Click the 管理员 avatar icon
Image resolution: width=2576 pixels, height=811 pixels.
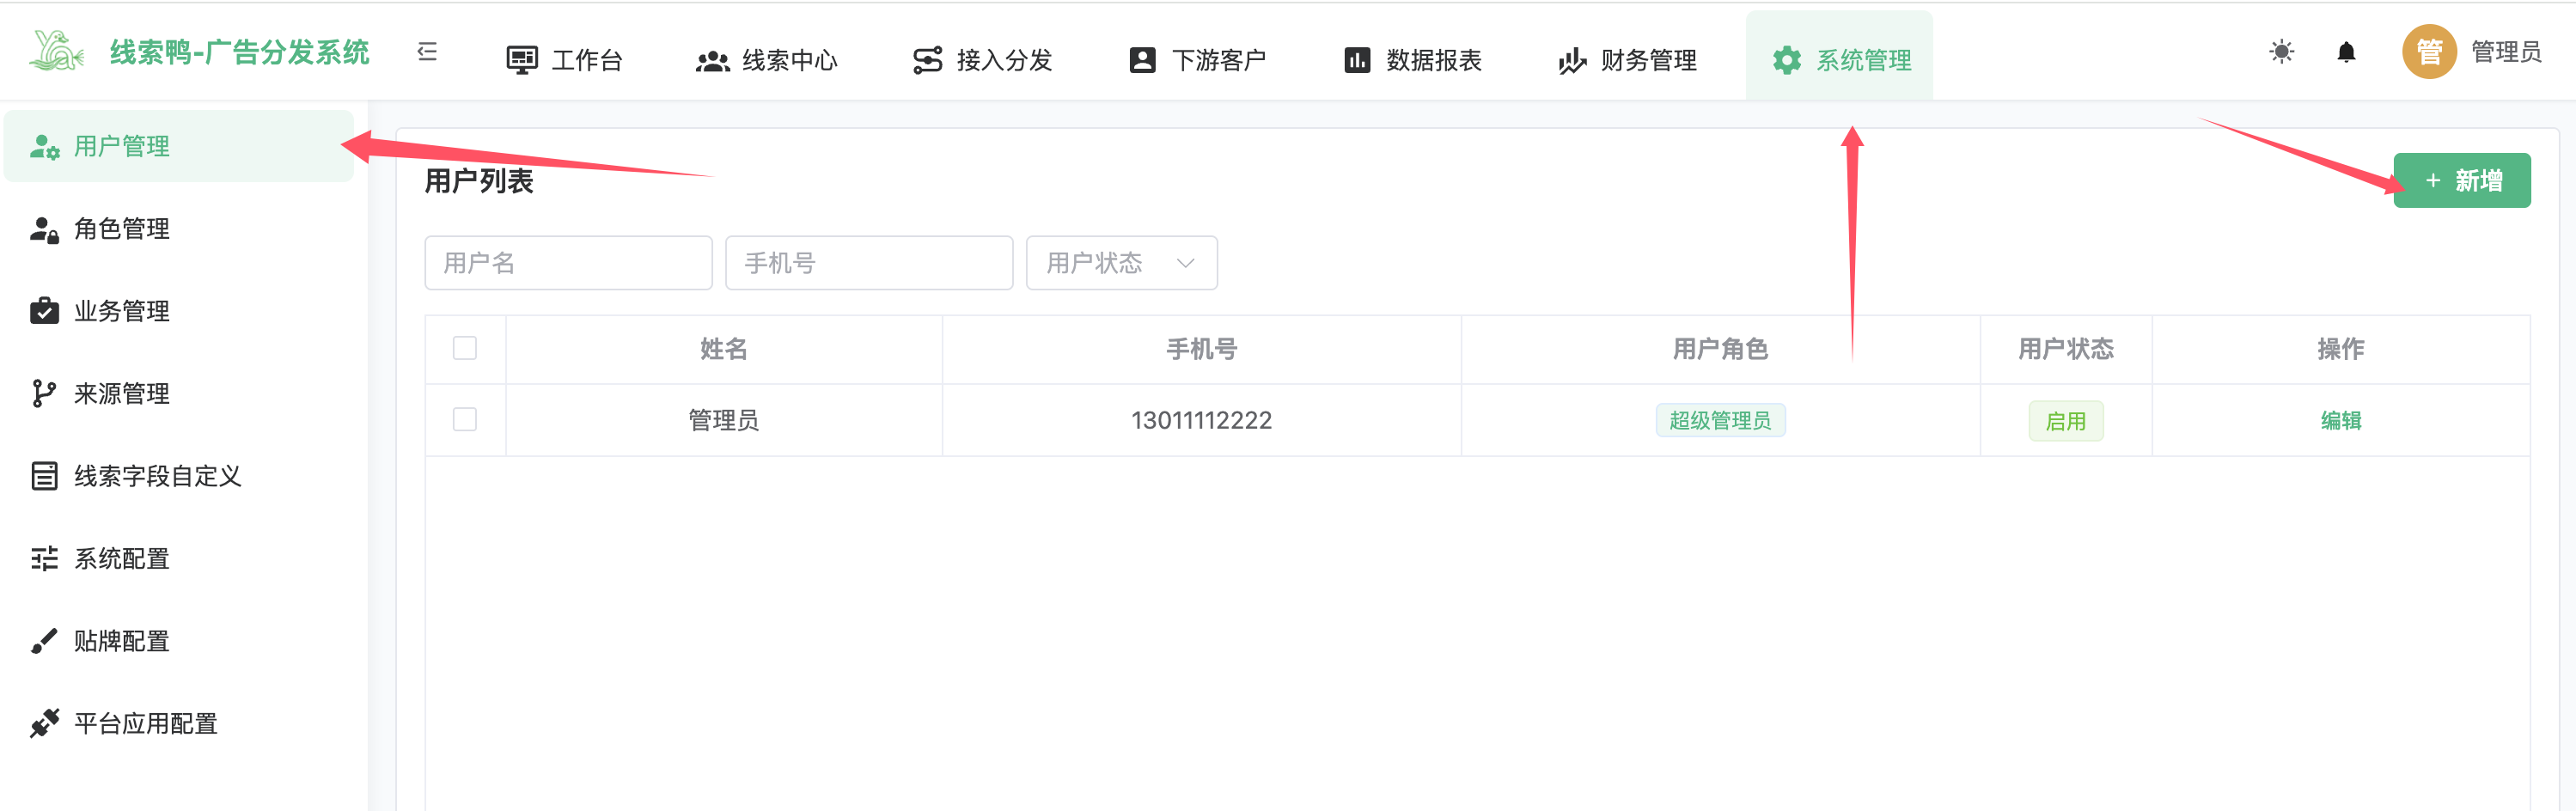coord(2428,52)
